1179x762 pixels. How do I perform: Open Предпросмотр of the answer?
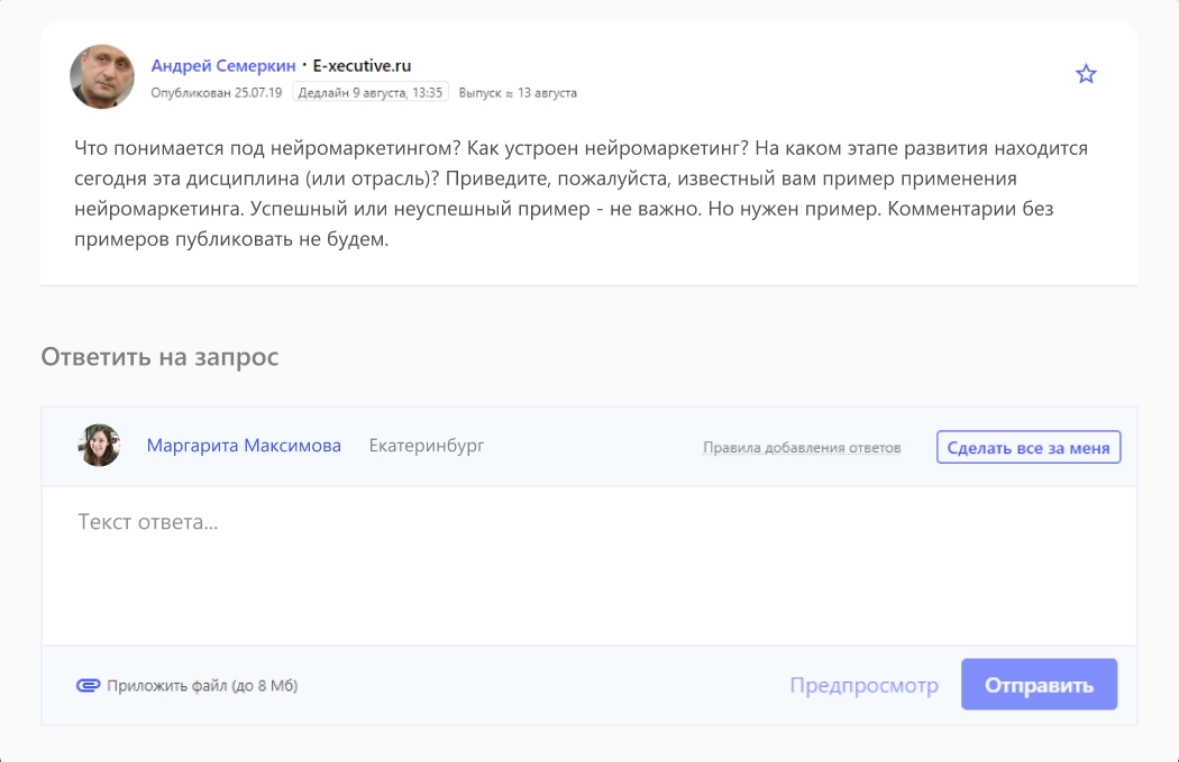tap(864, 686)
